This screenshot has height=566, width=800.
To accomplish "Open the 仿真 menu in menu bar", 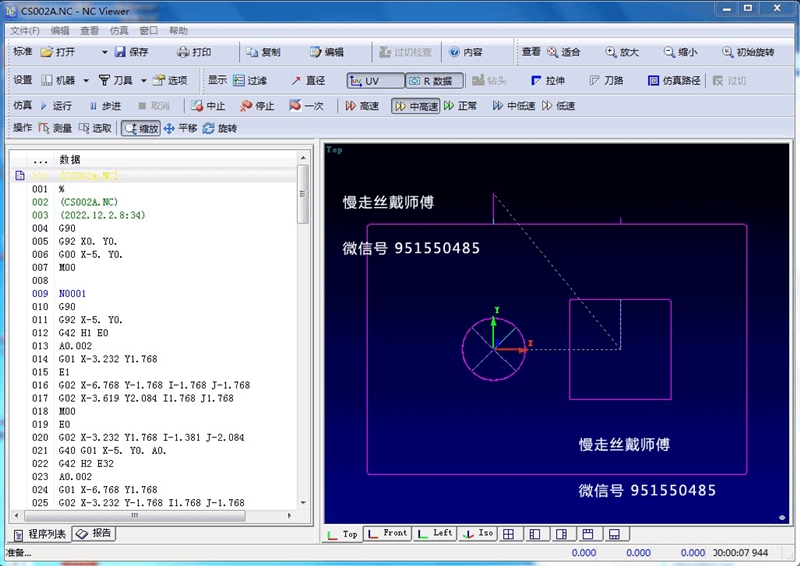I will pos(119,31).
